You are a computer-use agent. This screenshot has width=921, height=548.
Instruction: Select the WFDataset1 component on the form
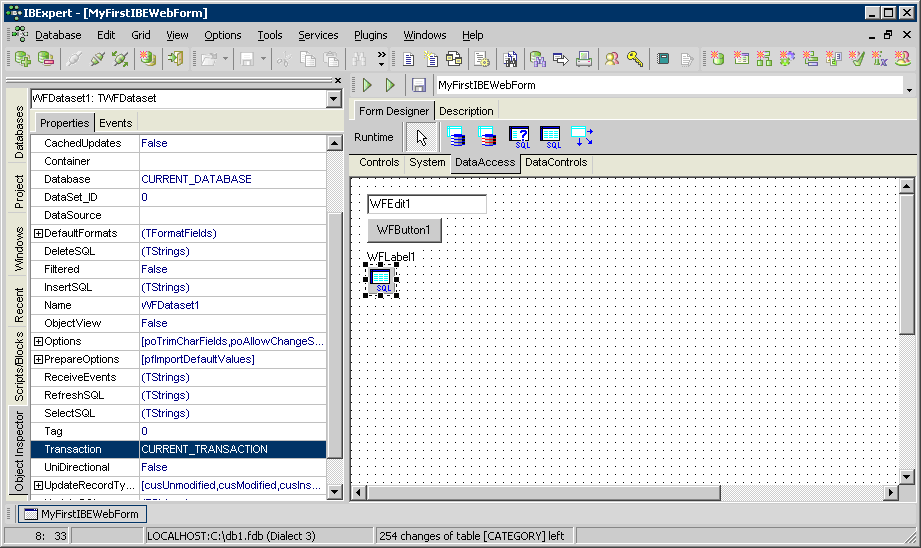(x=381, y=280)
